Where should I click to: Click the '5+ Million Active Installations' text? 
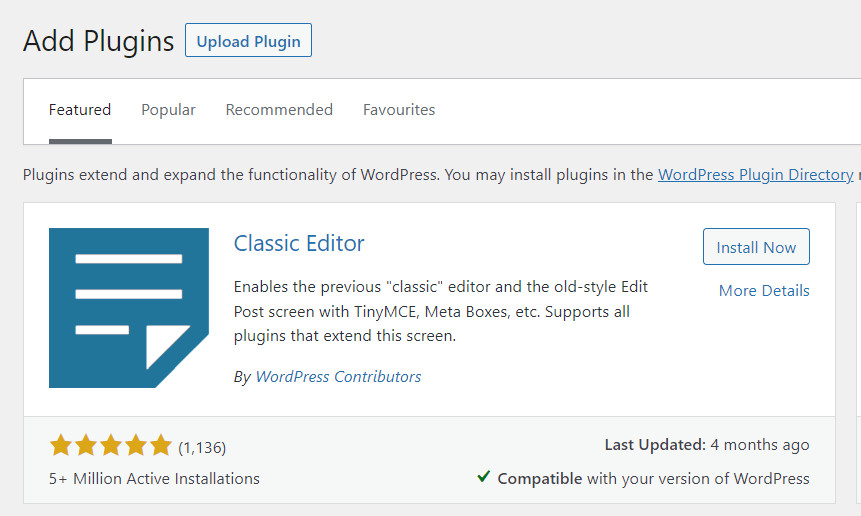pyautogui.click(x=154, y=479)
